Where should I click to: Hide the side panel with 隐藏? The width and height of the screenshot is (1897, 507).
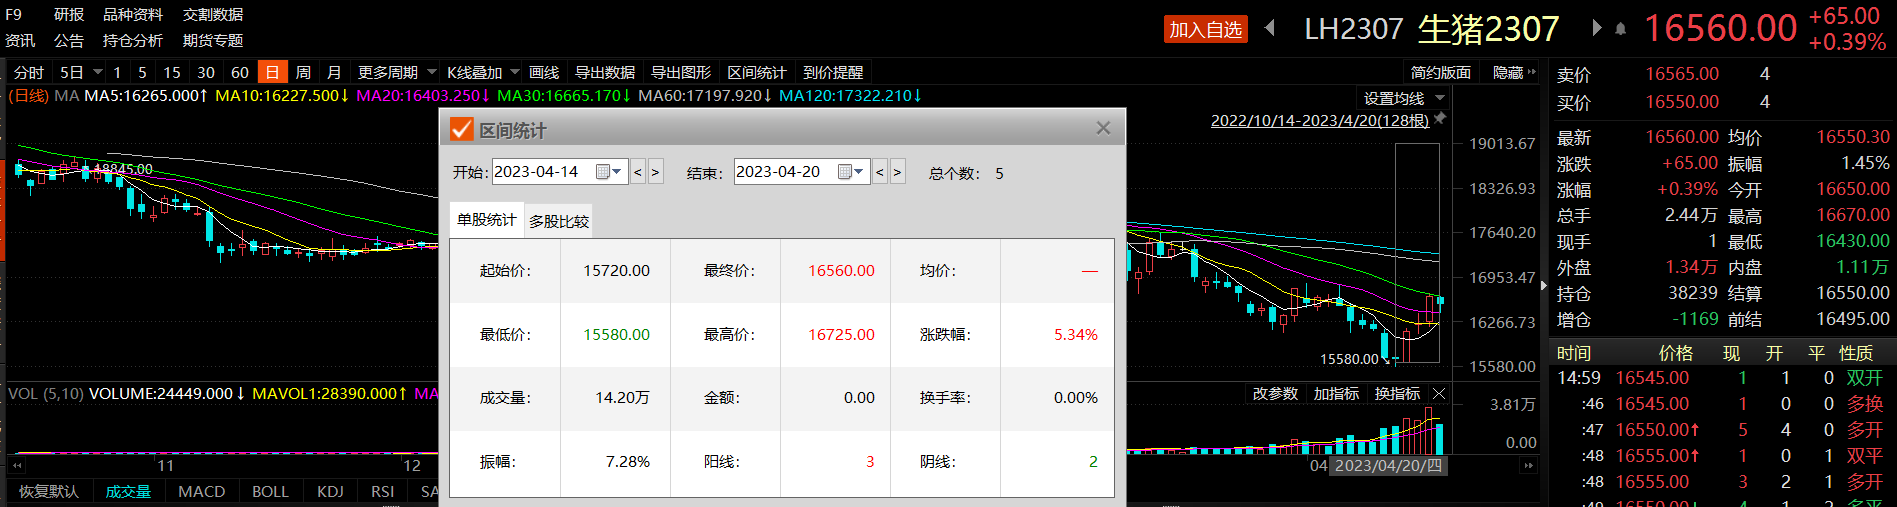click(1513, 72)
